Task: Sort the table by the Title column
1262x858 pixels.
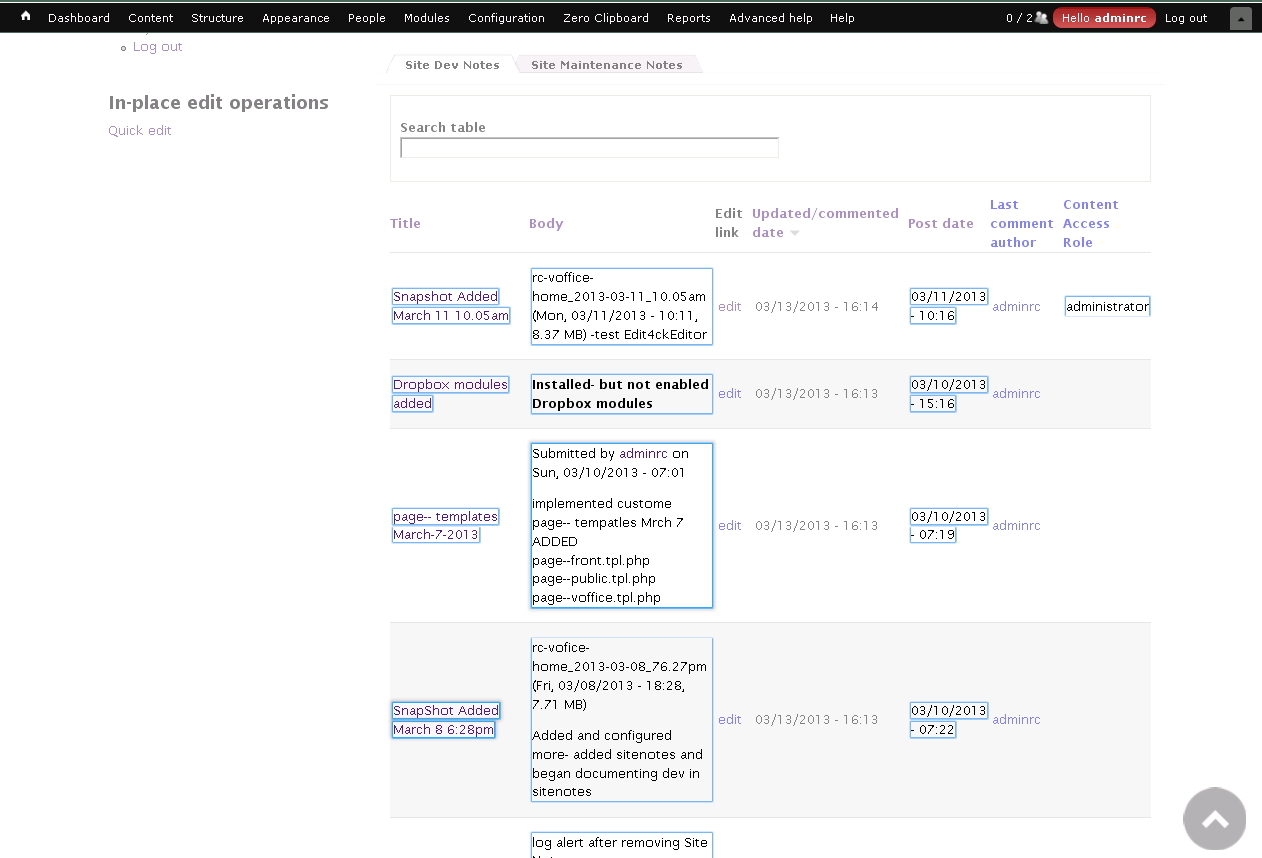Action: pos(405,223)
